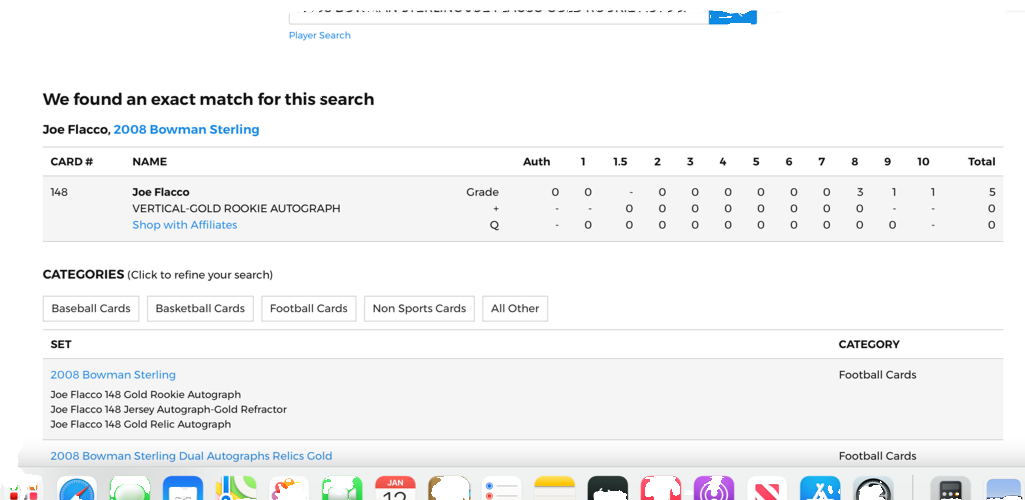Open the Notes app in dock
Screen dimensions: 1025x500
tap(554, 490)
